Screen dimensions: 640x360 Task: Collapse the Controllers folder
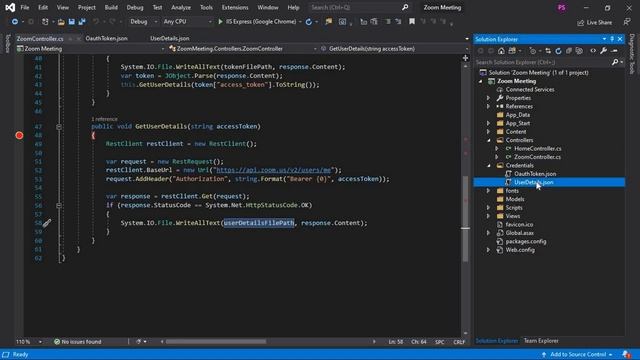click(x=489, y=140)
